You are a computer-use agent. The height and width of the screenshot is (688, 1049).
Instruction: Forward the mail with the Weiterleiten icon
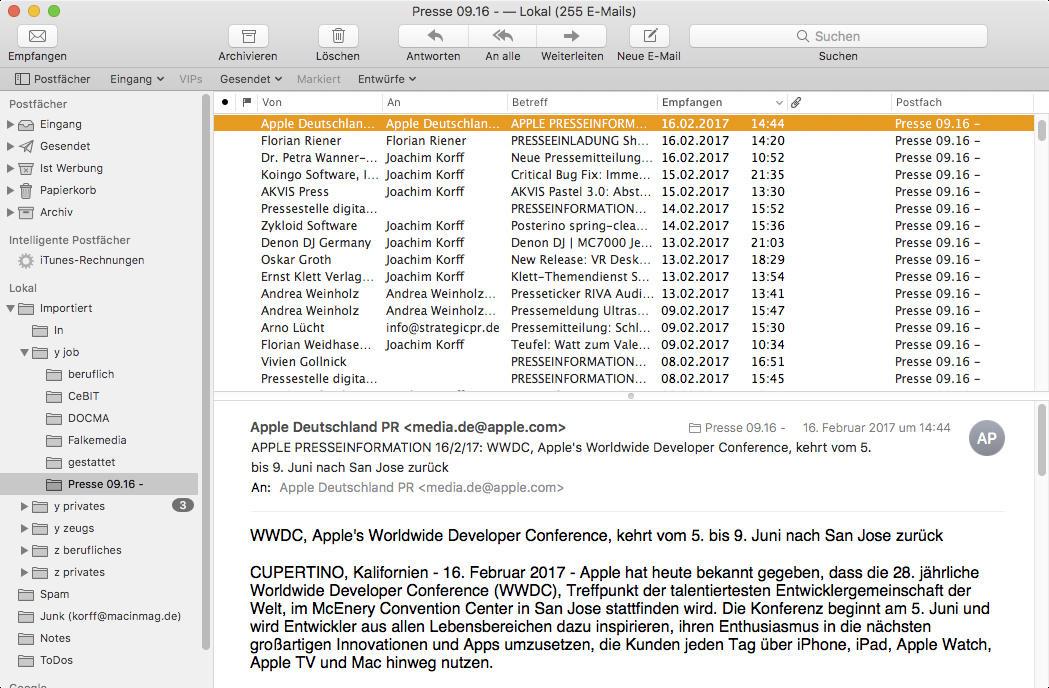point(571,36)
